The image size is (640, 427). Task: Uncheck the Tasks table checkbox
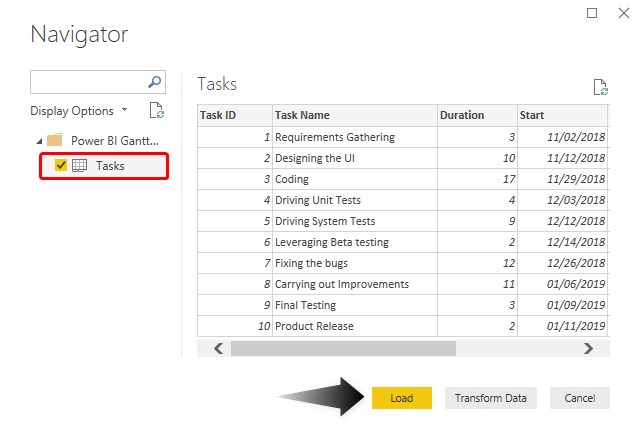click(60, 165)
